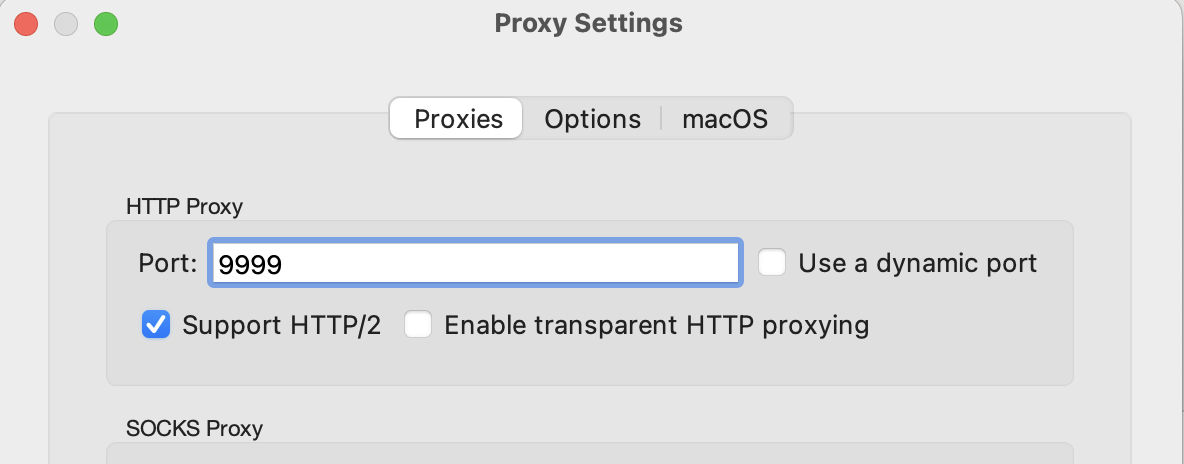
Task: Zoom window with the green button
Action: 106,23
